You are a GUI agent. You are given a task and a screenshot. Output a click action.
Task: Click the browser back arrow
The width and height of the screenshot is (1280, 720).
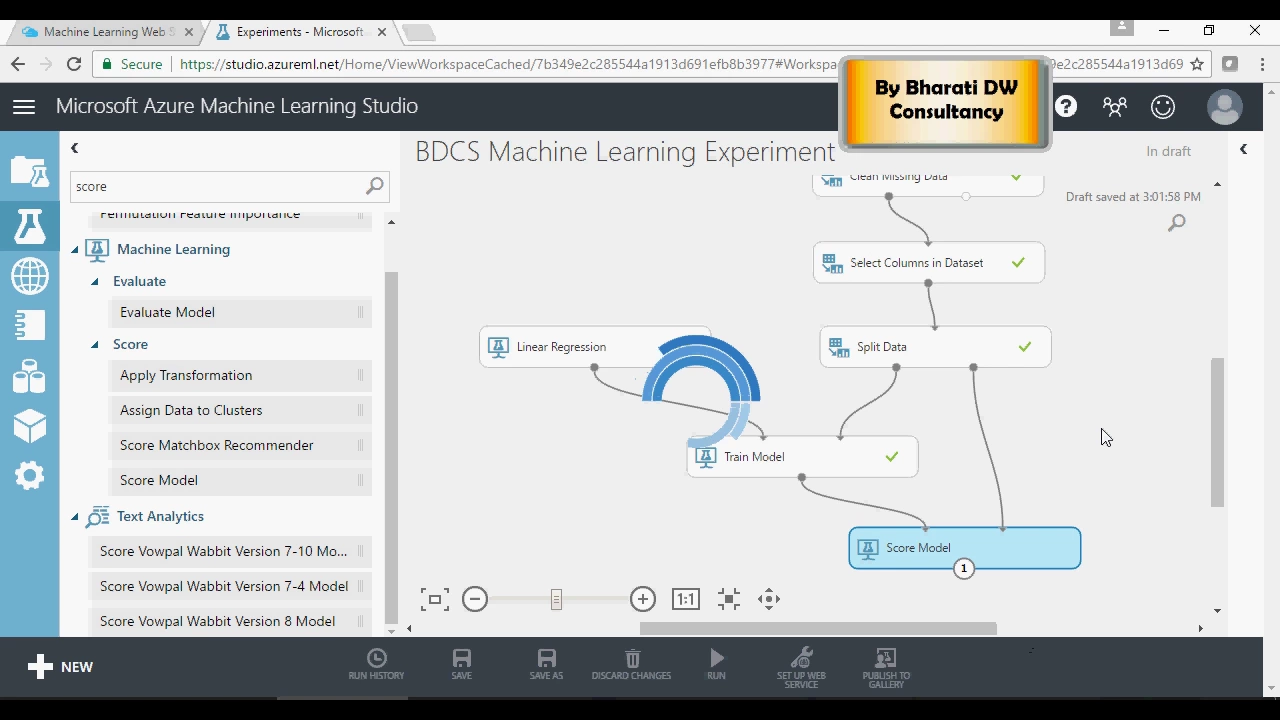18,64
